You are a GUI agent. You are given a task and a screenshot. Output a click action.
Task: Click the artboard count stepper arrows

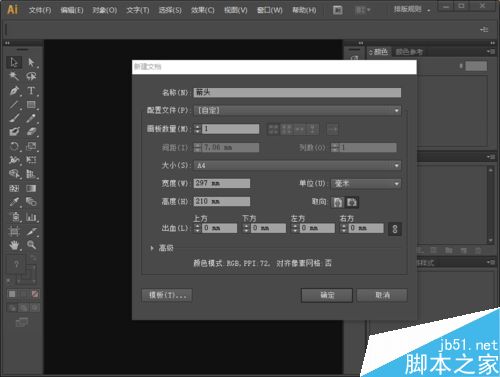pos(198,129)
